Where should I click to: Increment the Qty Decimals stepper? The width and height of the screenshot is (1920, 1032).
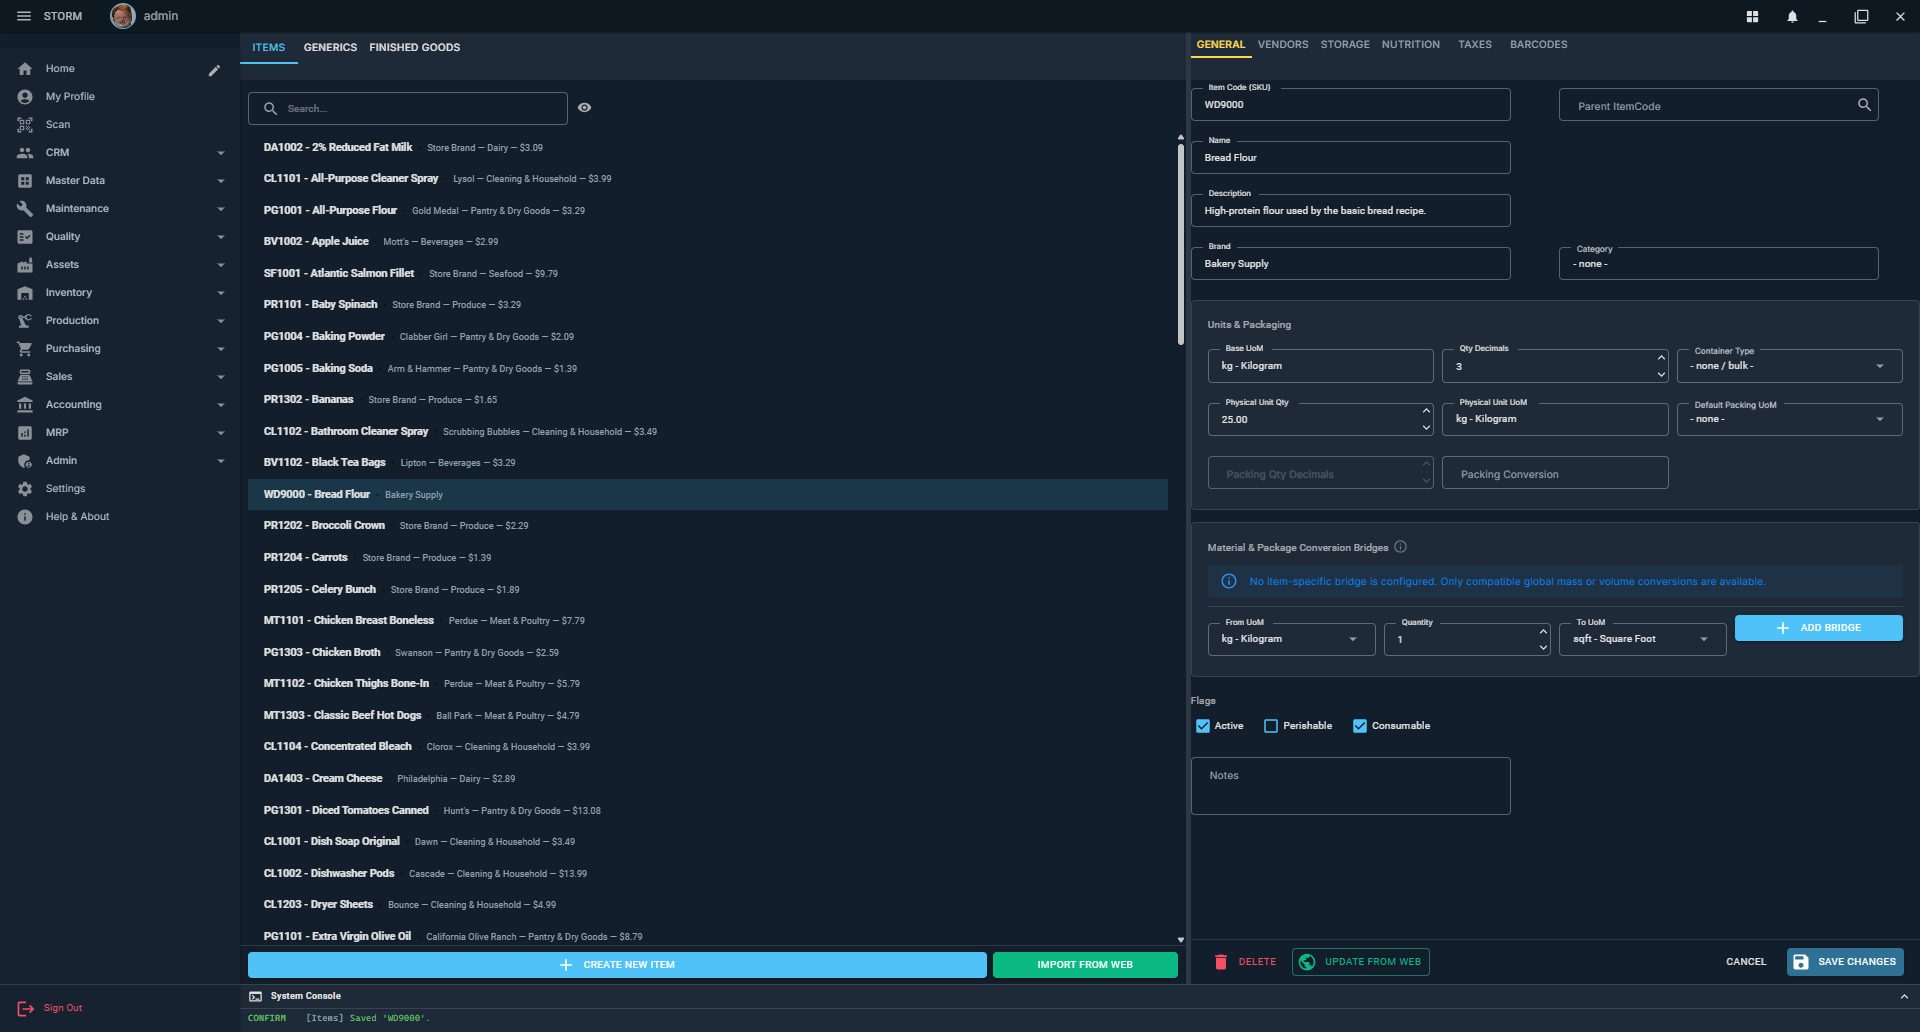coord(1661,358)
